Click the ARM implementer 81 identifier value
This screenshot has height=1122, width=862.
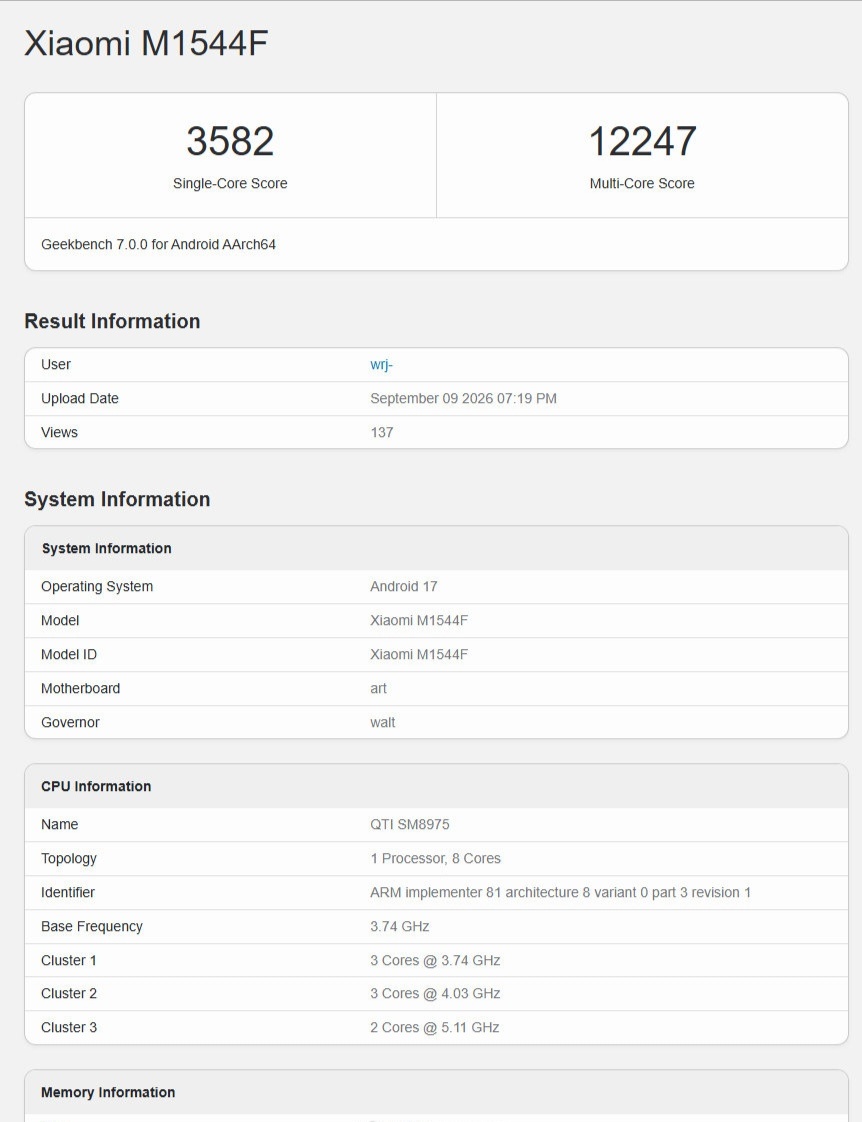pyautogui.click(x=560, y=892)
